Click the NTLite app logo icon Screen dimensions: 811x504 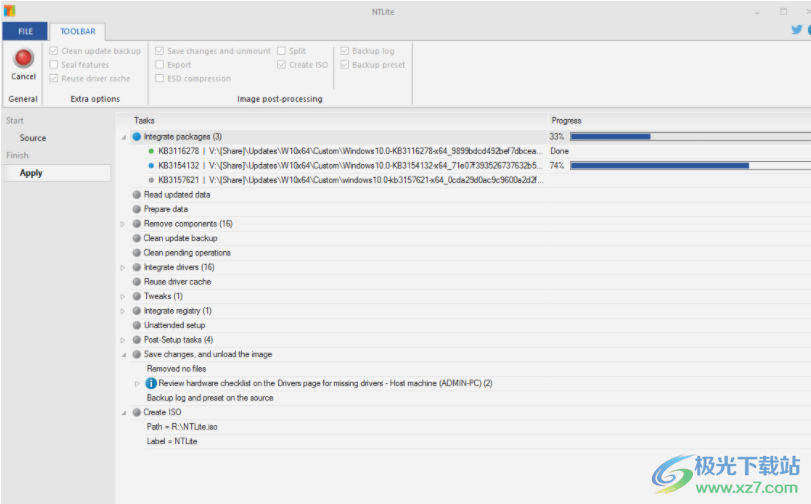click(9, 11)
